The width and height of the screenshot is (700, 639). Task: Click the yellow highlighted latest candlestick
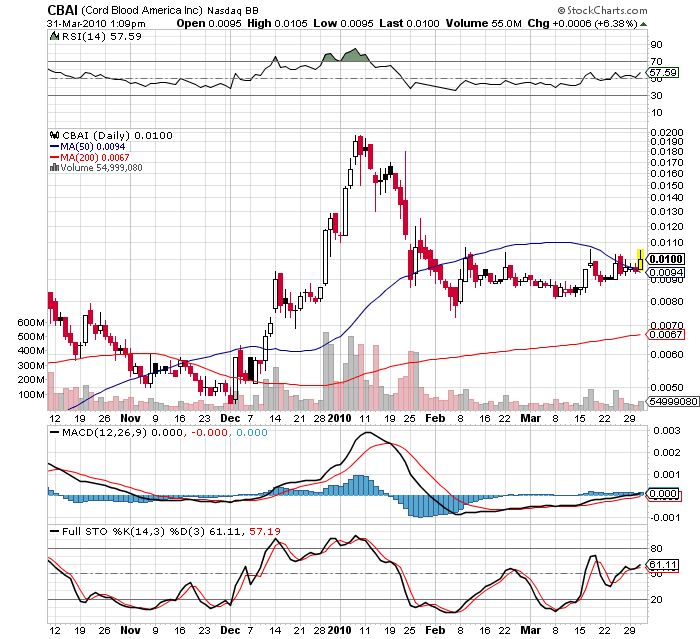click(x=641, y=260)
